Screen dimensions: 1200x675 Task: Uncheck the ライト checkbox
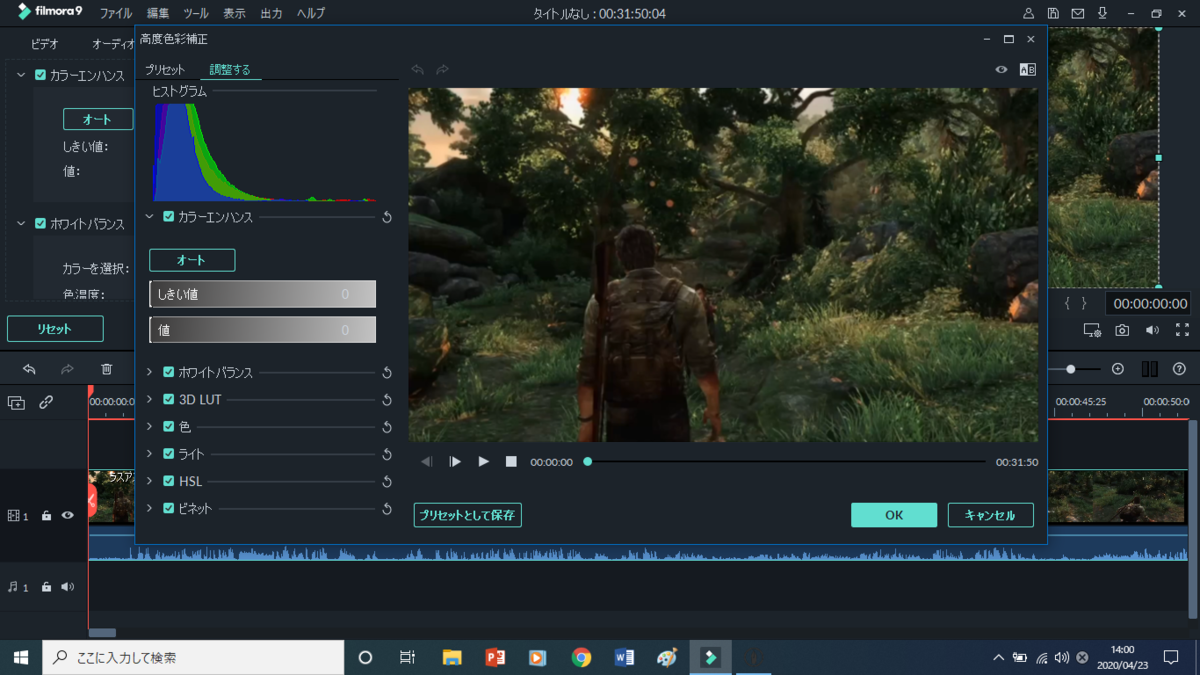coord(168,453)
